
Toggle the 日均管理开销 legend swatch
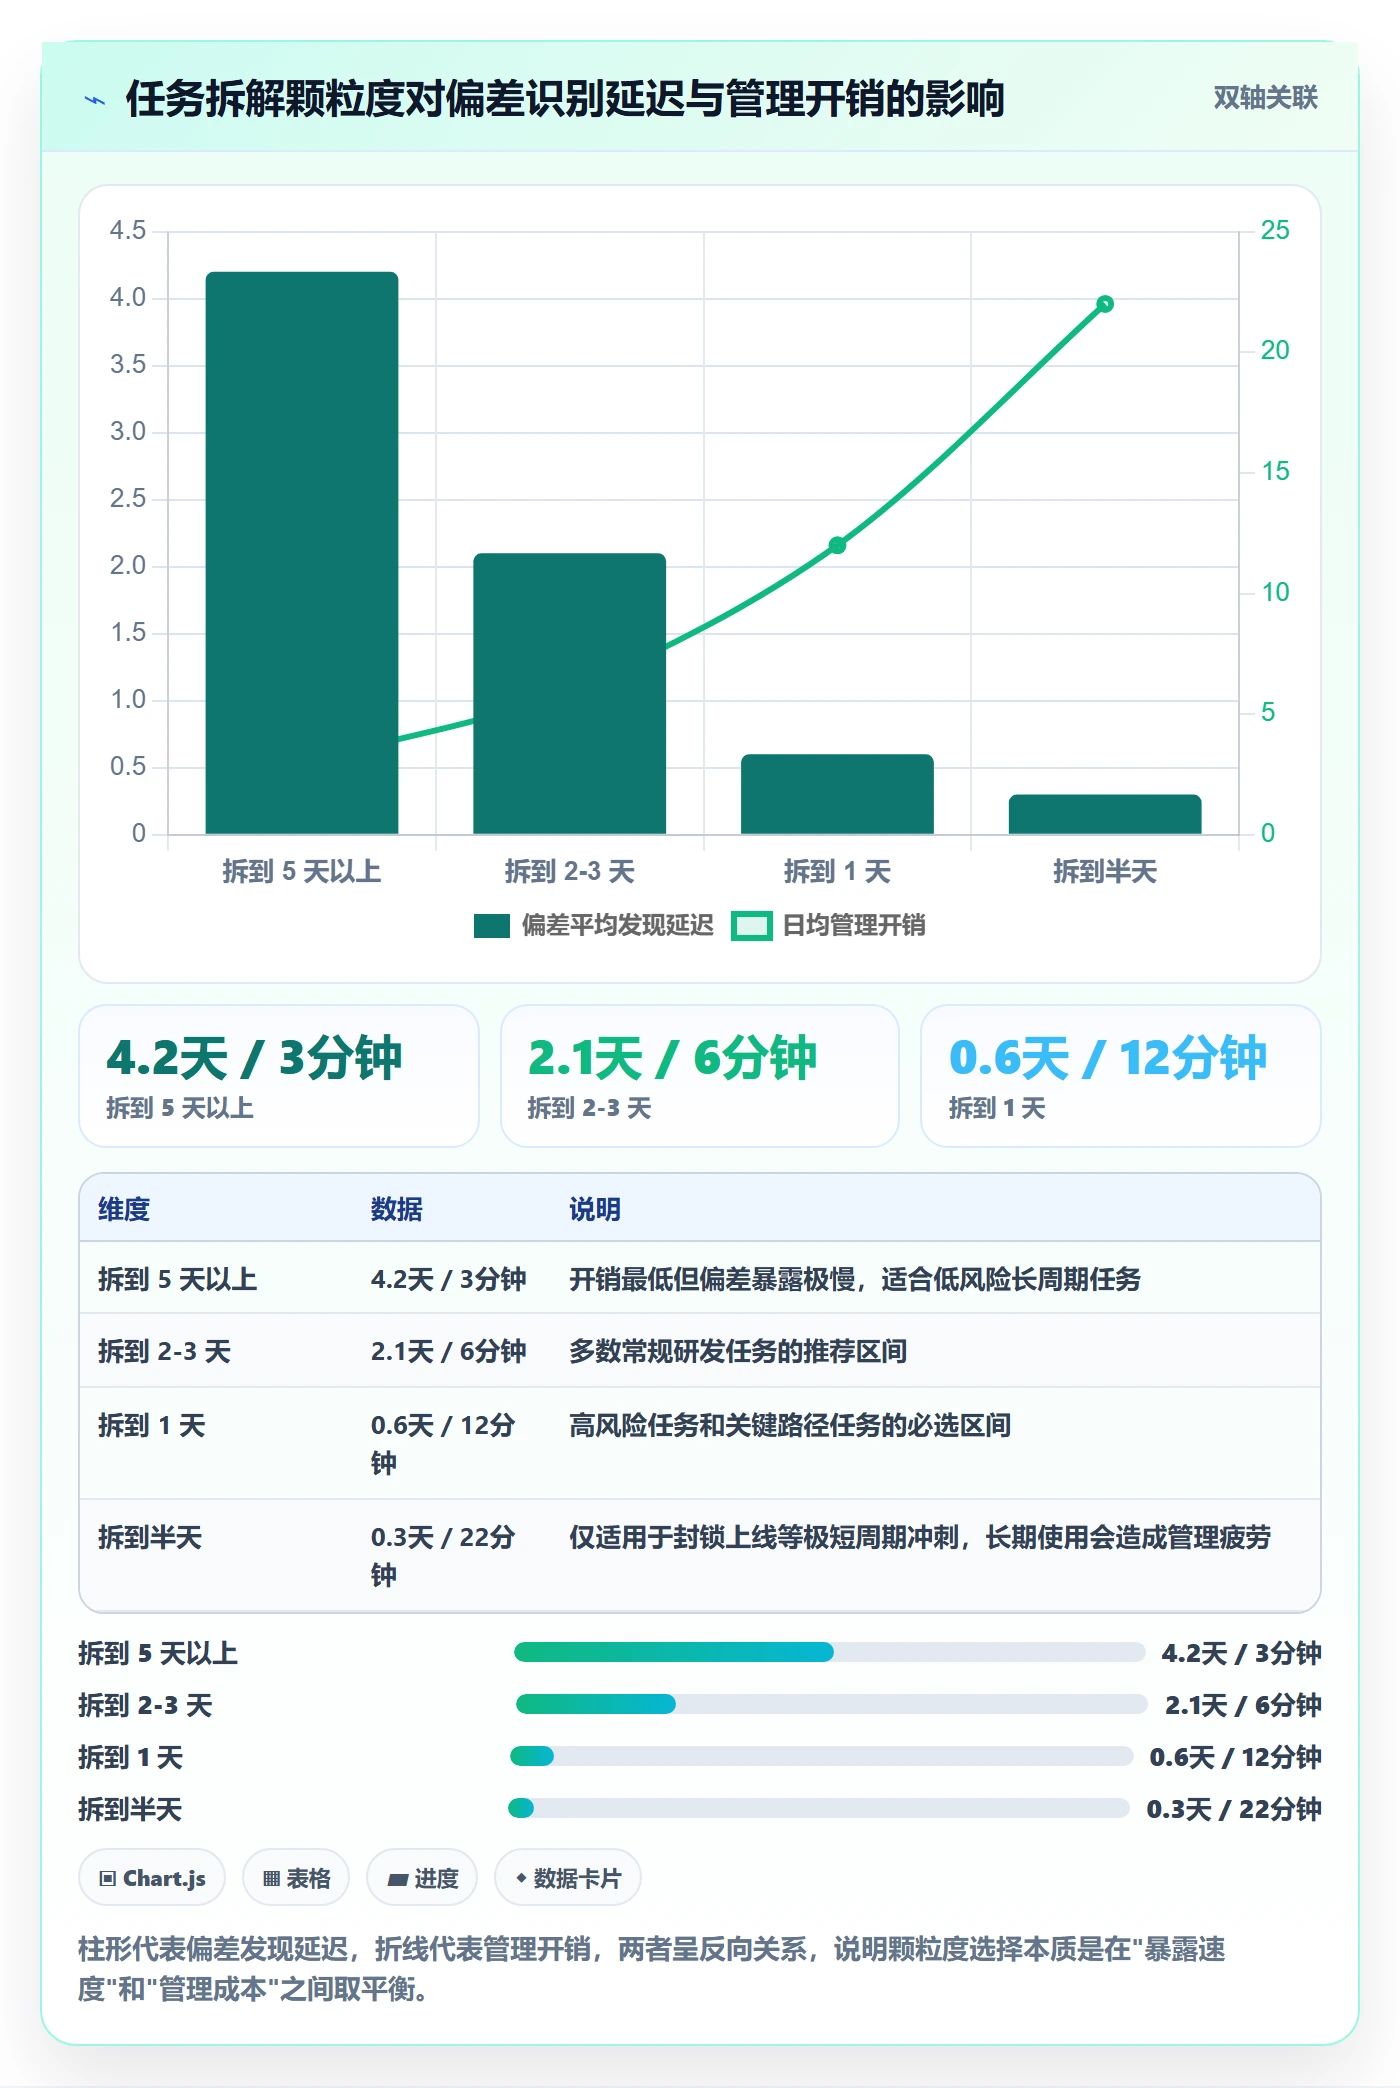(x=751, y=926)
